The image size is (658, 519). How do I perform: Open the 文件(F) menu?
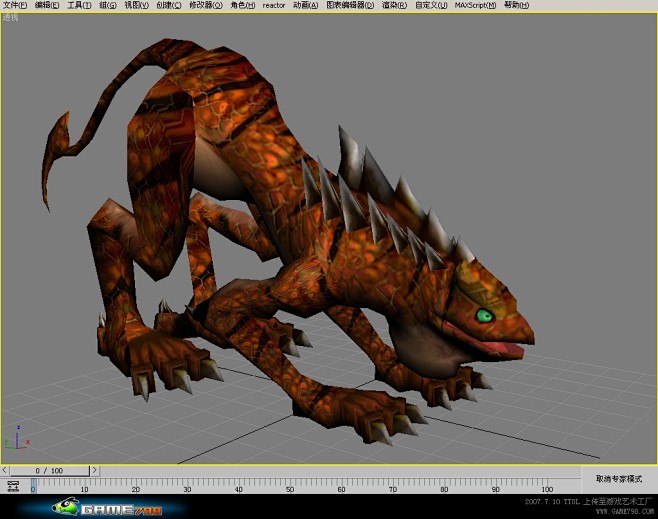[15, 5]
